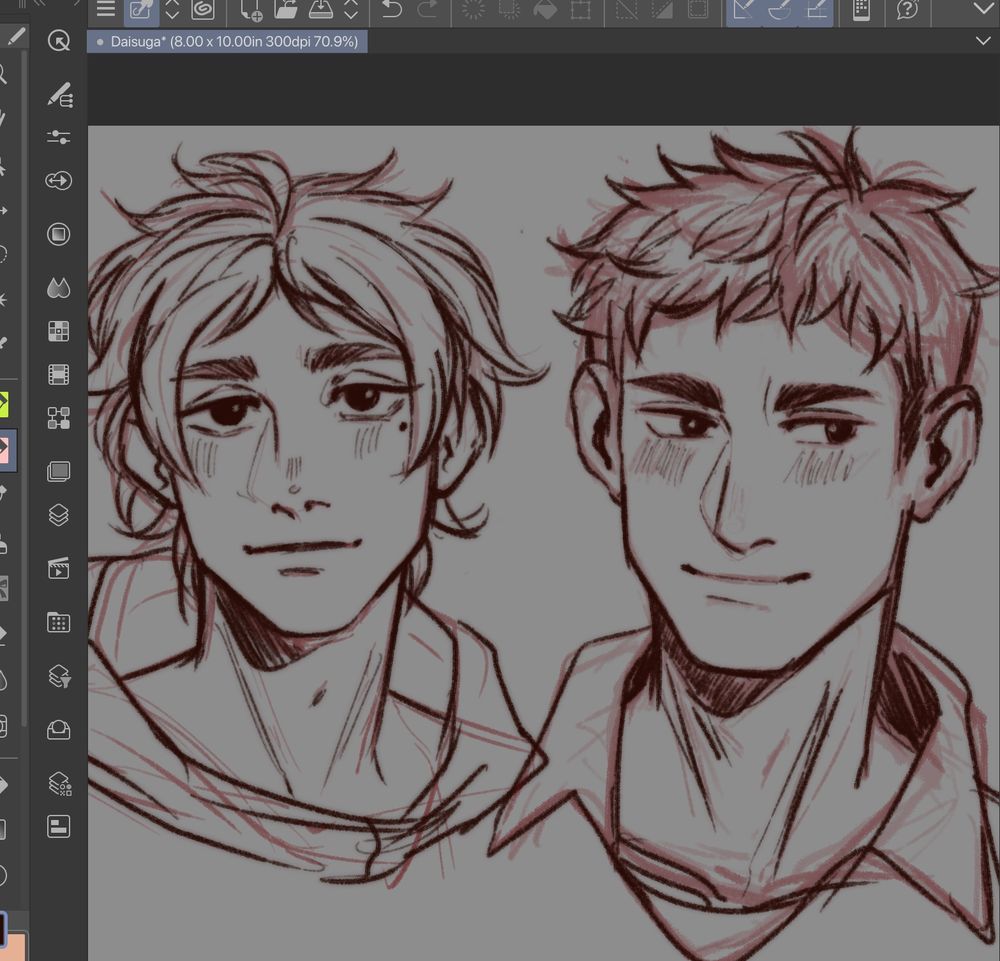This screenshot has width=1000, height=961.
Task: Open the color mixing droplets palette icon
Action: coord(59,288)
